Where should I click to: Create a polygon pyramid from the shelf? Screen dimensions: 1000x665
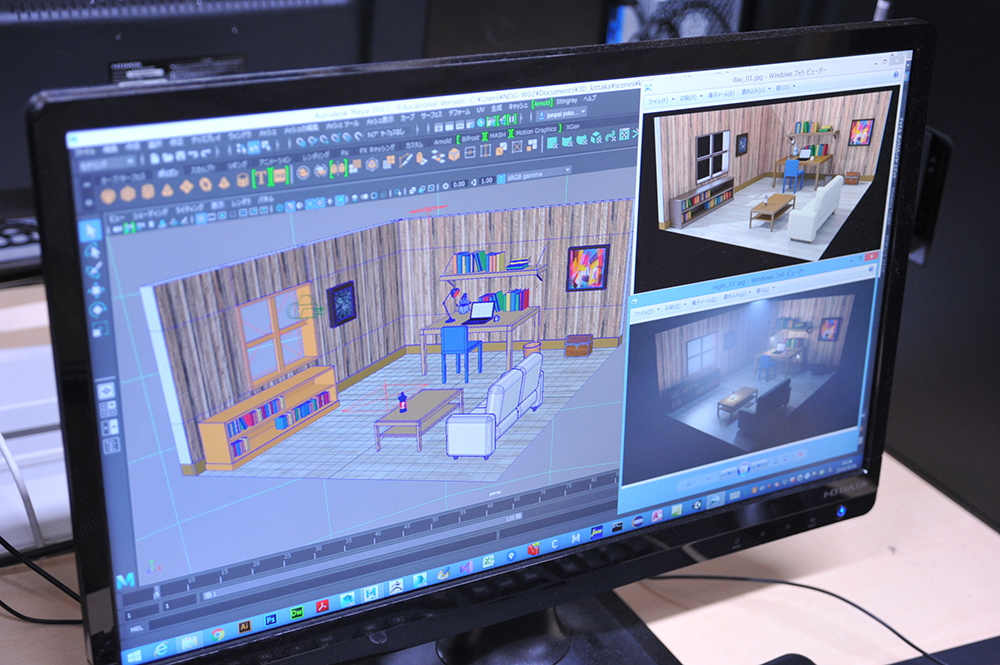(224, 183)
